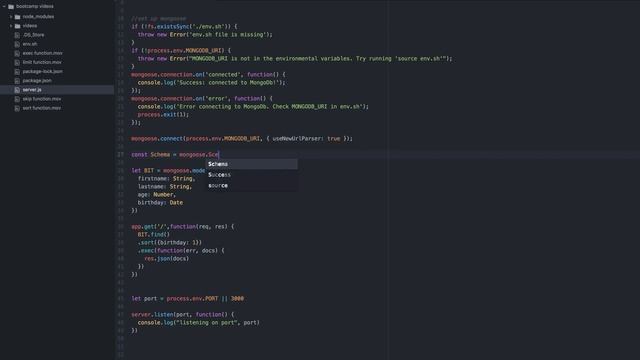Click the 'MONGODB_URI is not in the environmental variables' line

[x=295, y=59]
